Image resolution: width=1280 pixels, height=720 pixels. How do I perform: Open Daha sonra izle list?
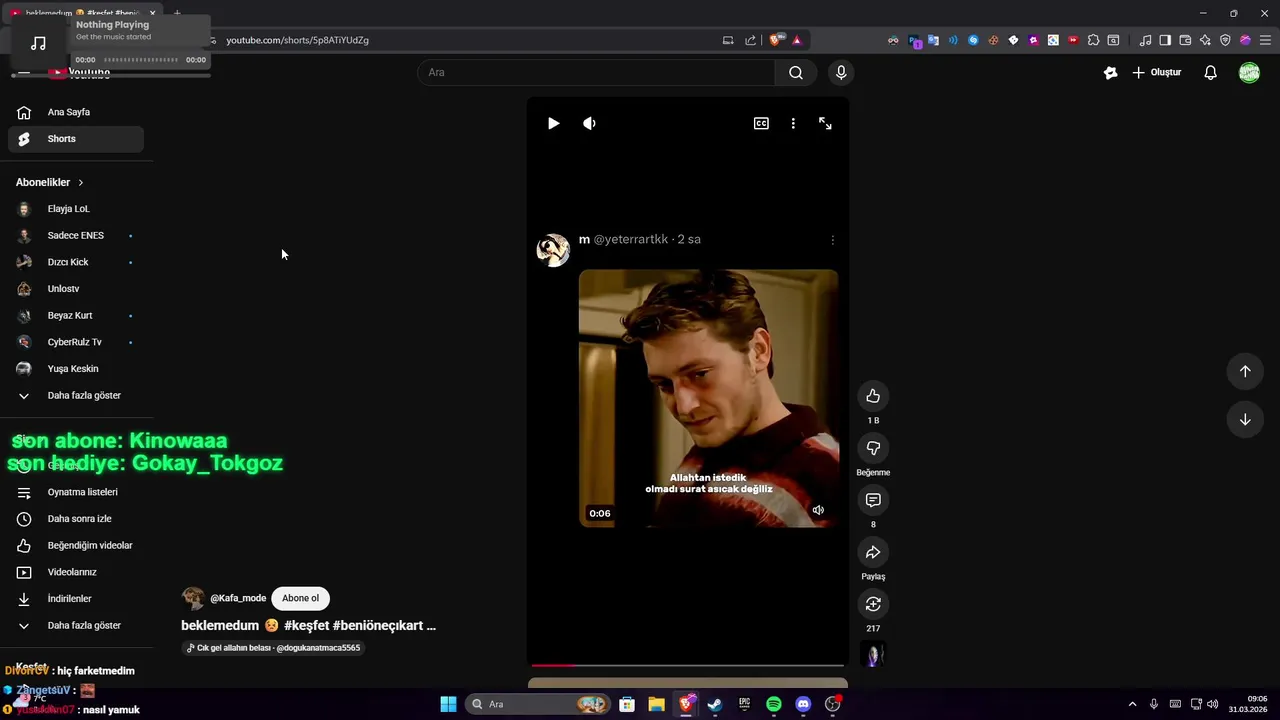[x=76, y=519]
